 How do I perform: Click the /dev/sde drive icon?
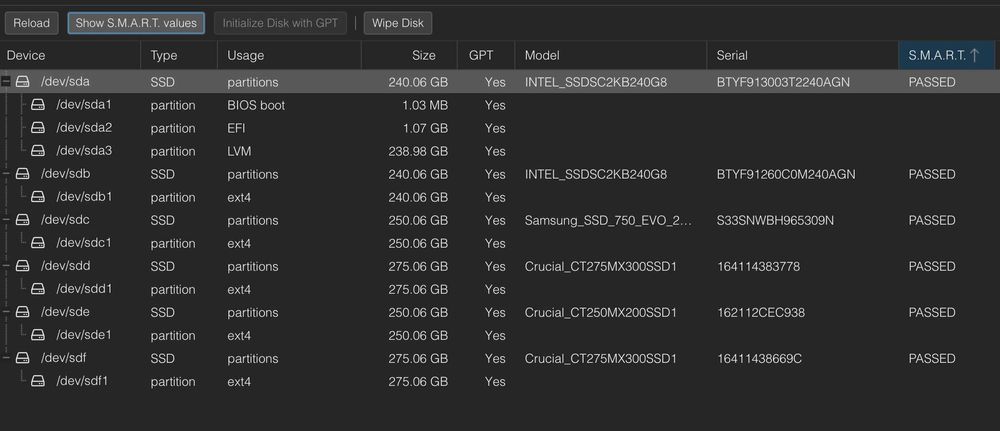click(x=23, y=312)
